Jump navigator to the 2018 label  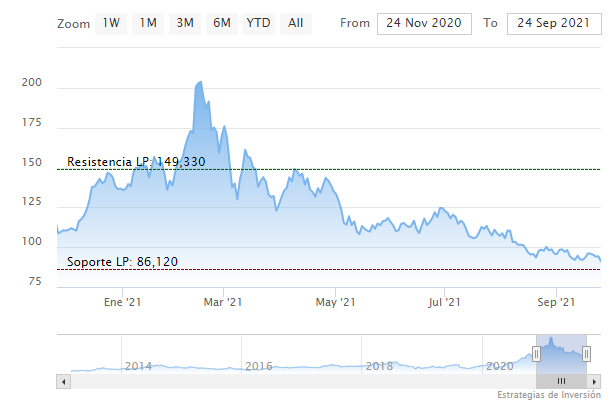379,366
